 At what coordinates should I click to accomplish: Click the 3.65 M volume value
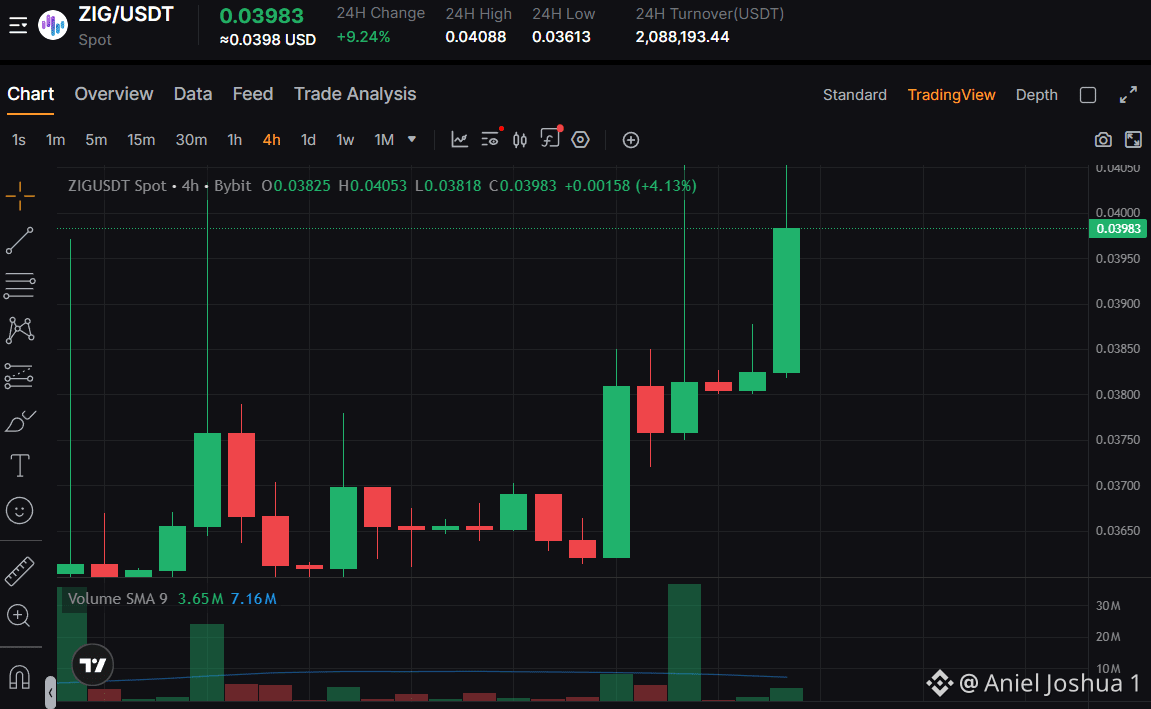[200, 599]
